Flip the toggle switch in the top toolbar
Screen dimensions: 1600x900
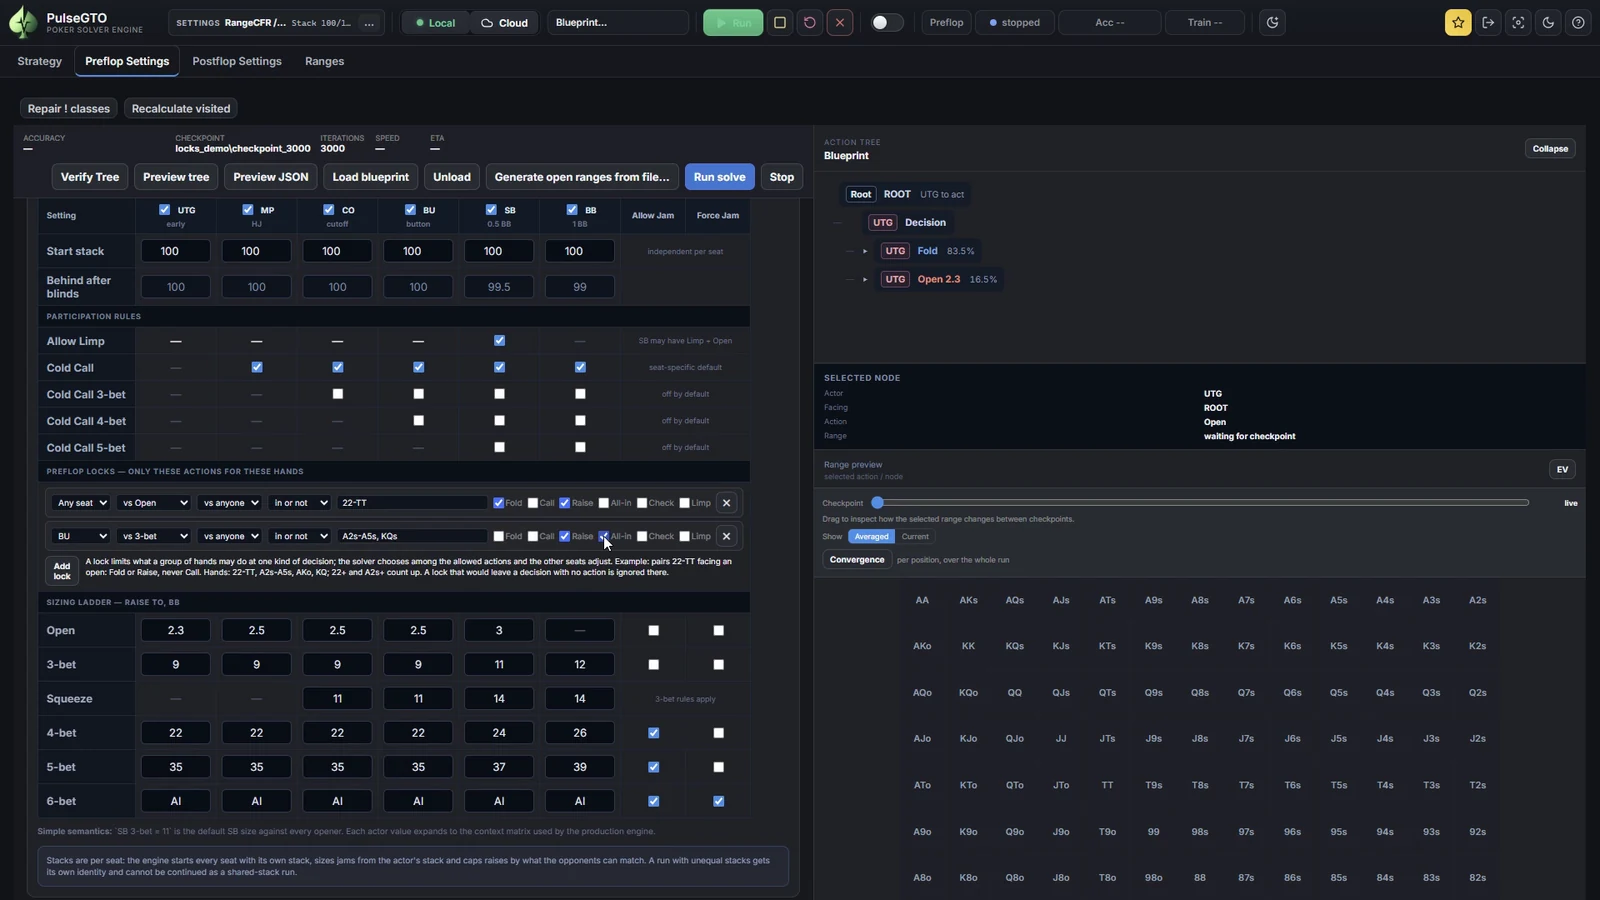pyautogui.click(x=887, y=22)
